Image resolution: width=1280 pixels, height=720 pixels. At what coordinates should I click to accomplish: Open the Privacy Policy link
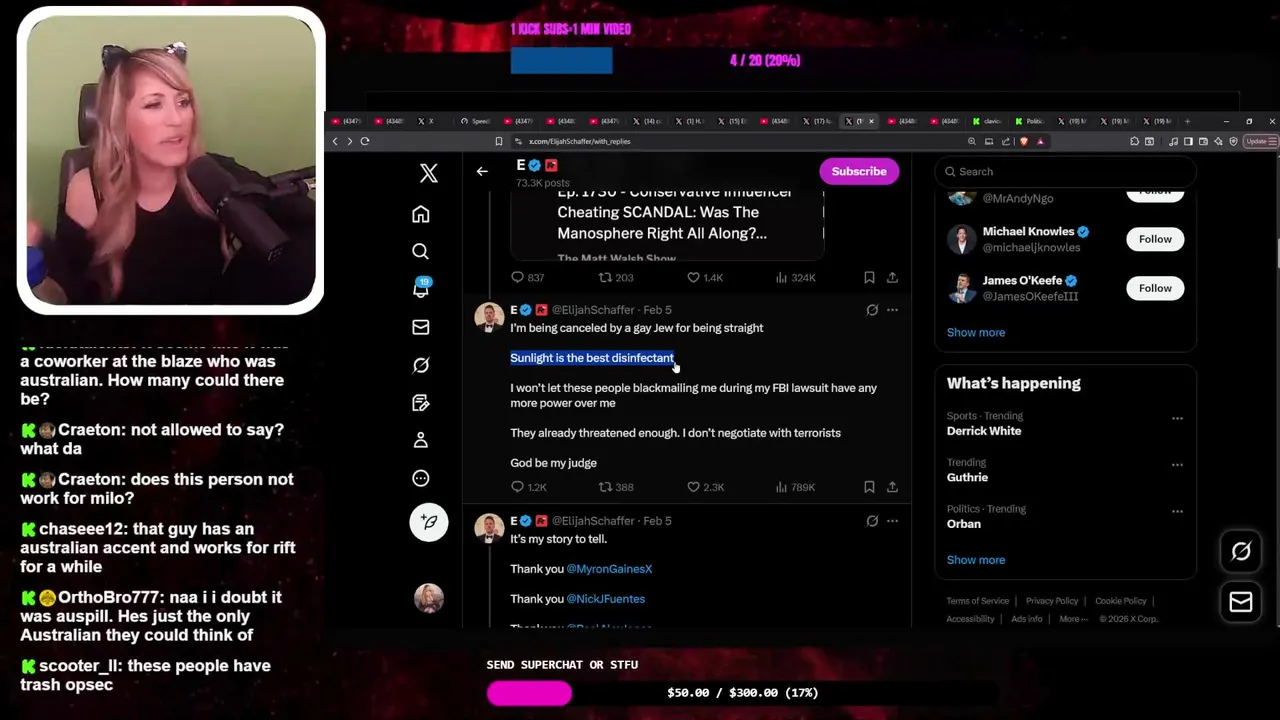click(x=1052, y=601)
